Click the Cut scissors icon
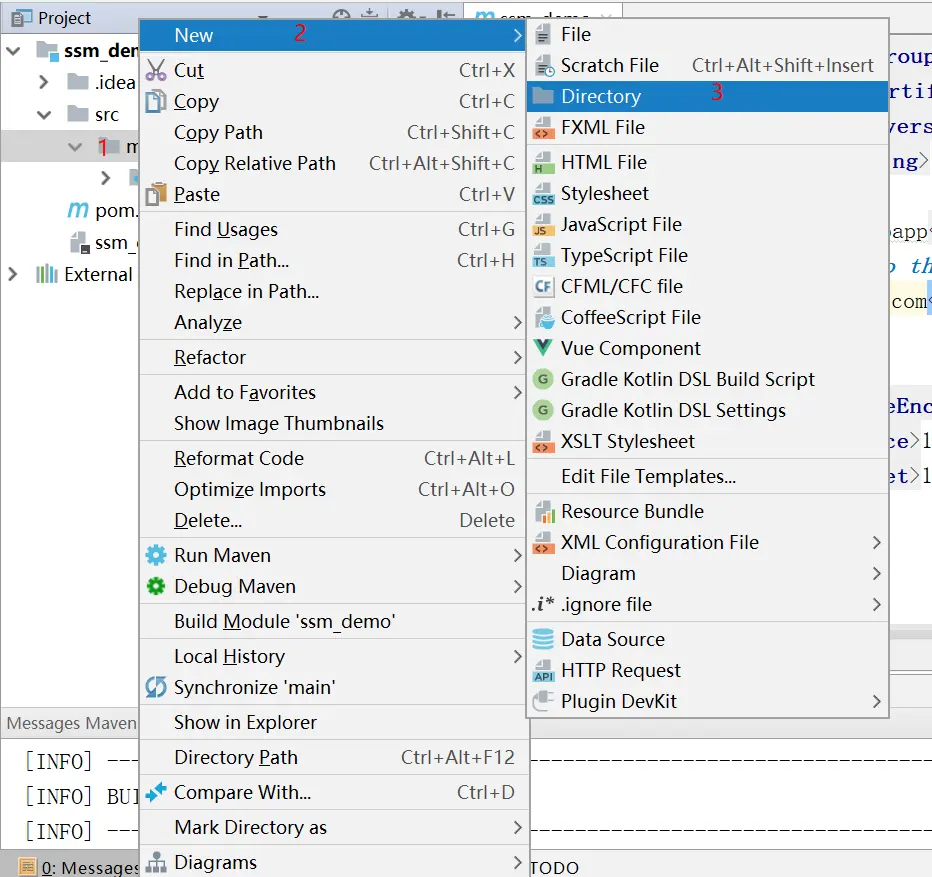932x877 pixels. point(156,70)
